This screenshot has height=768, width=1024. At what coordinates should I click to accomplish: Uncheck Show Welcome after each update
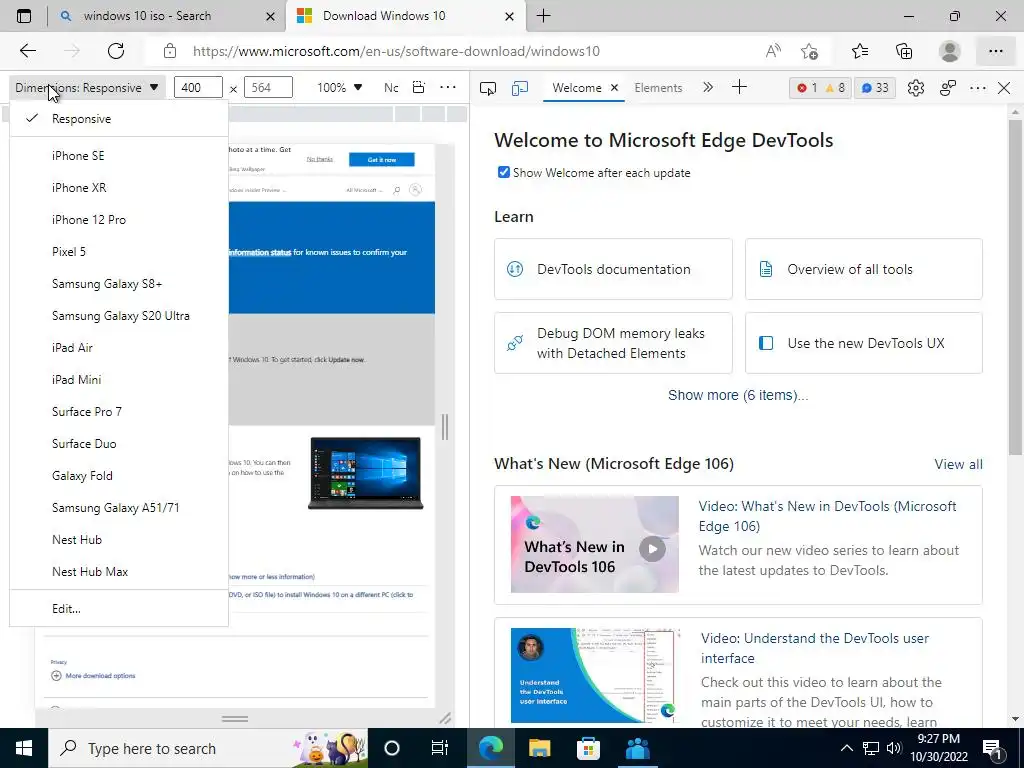[504, 172]
